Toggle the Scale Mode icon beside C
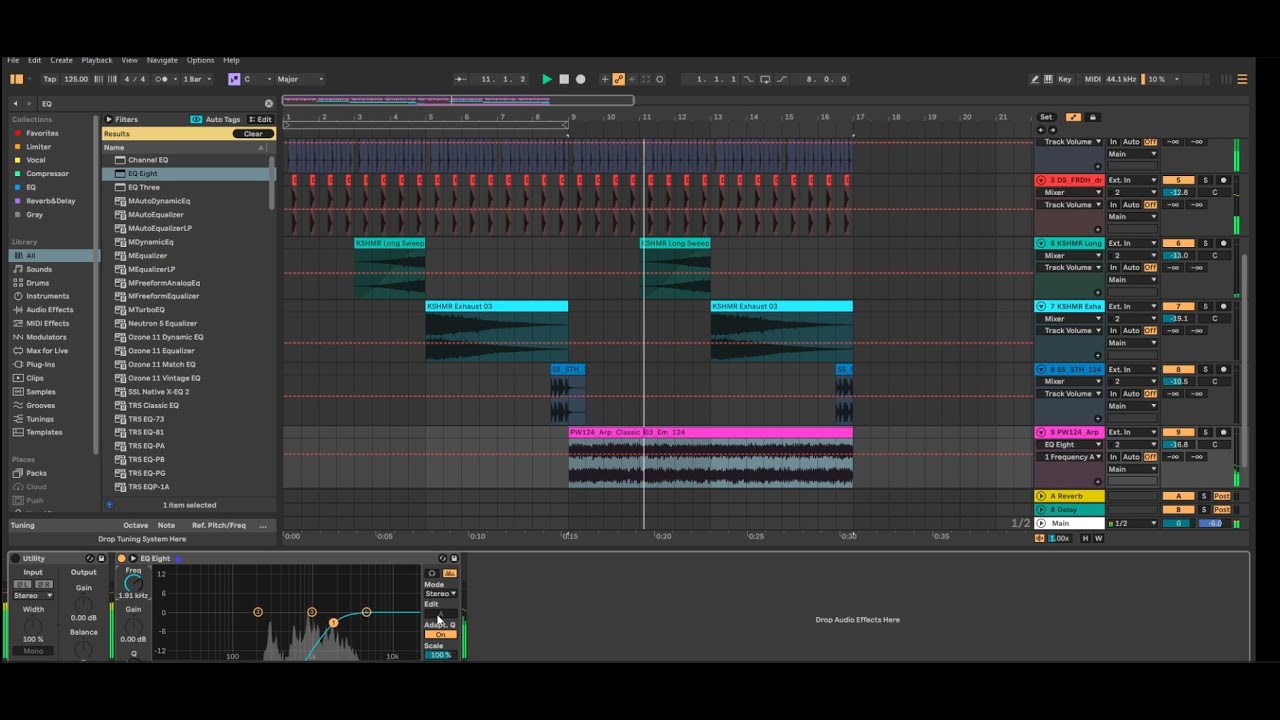Screen dimensions: 1280x720 [234, 79]
